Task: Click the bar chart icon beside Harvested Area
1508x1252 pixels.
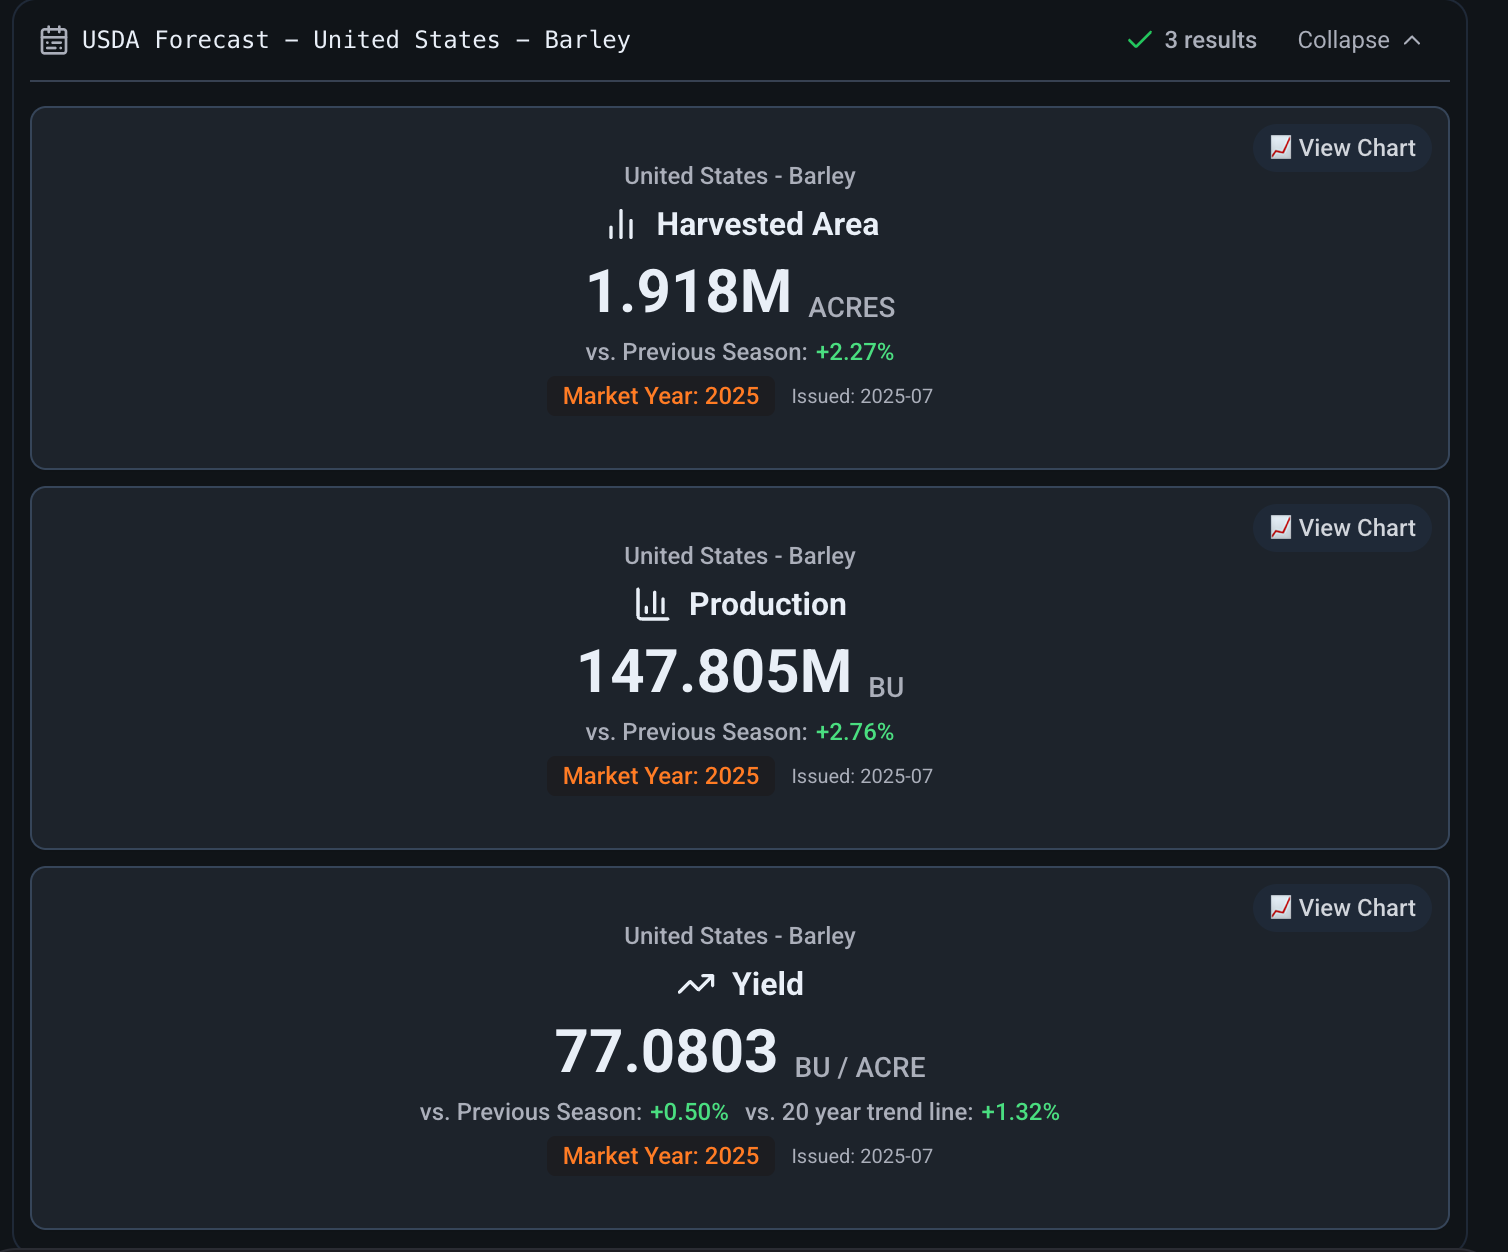Action: (x=621, y=224)
